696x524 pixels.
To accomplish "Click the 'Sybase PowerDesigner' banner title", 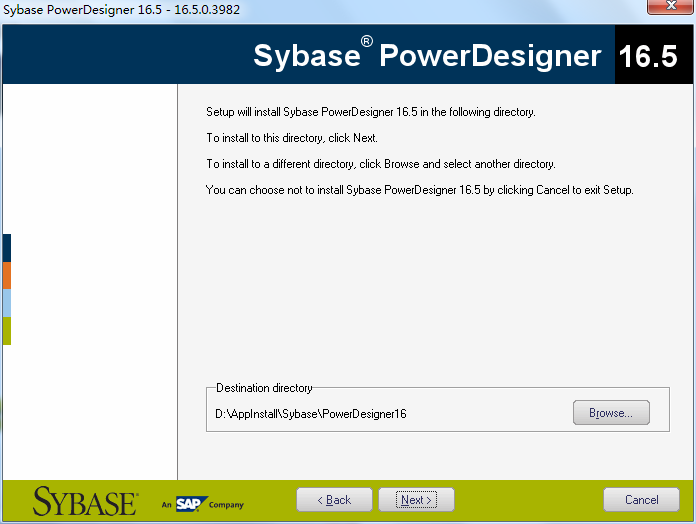I will tap(427, 55).
